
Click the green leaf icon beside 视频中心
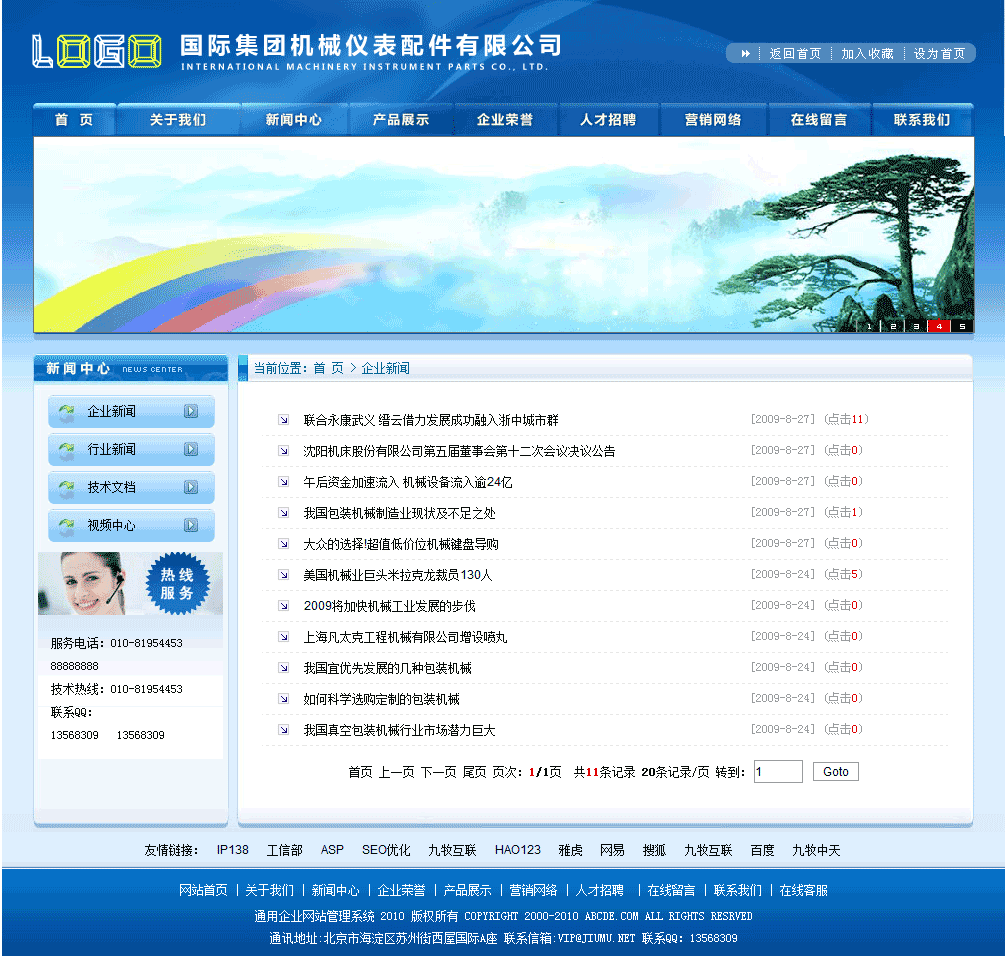pyautogui.click(x=66, y=526)
